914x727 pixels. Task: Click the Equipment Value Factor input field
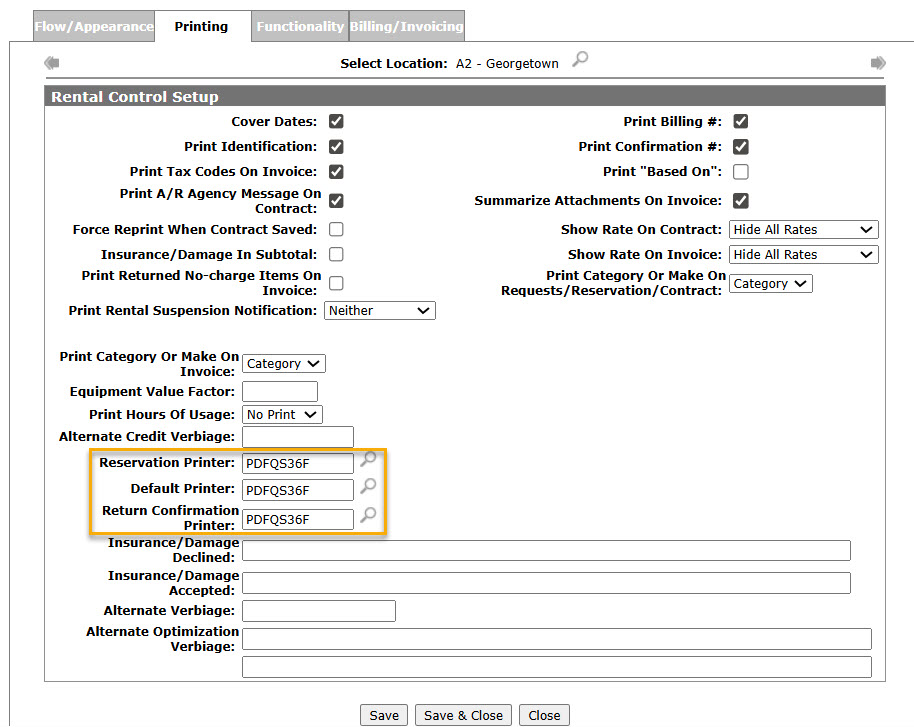point(280,392)
